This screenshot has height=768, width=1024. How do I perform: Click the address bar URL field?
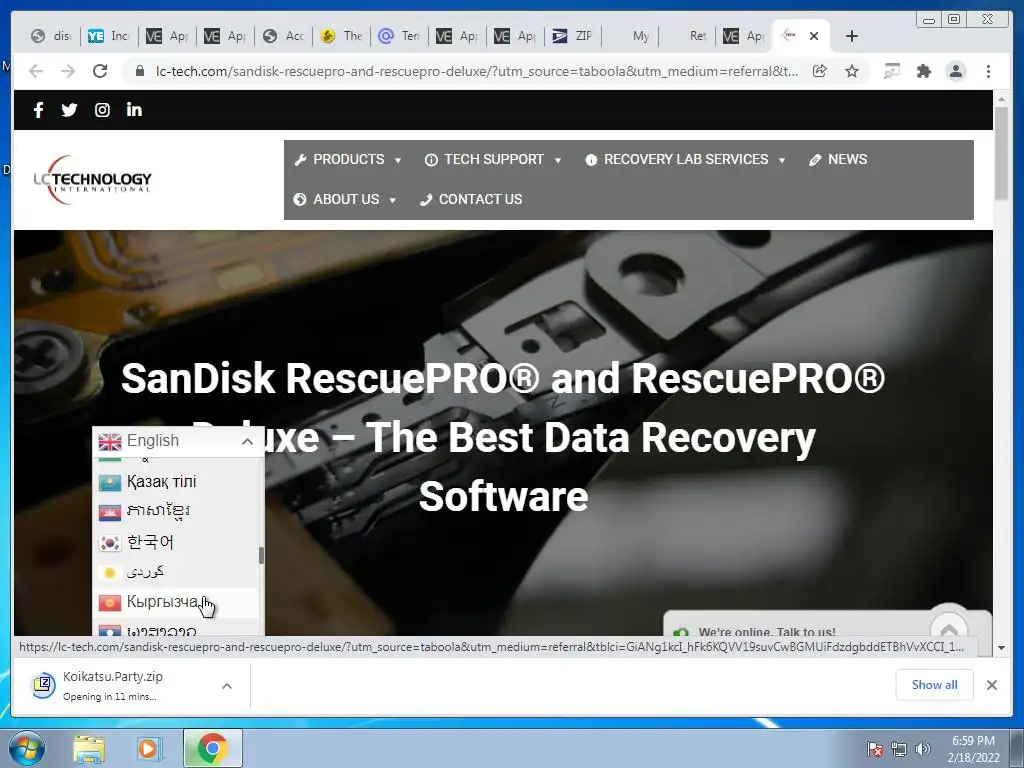476,71
